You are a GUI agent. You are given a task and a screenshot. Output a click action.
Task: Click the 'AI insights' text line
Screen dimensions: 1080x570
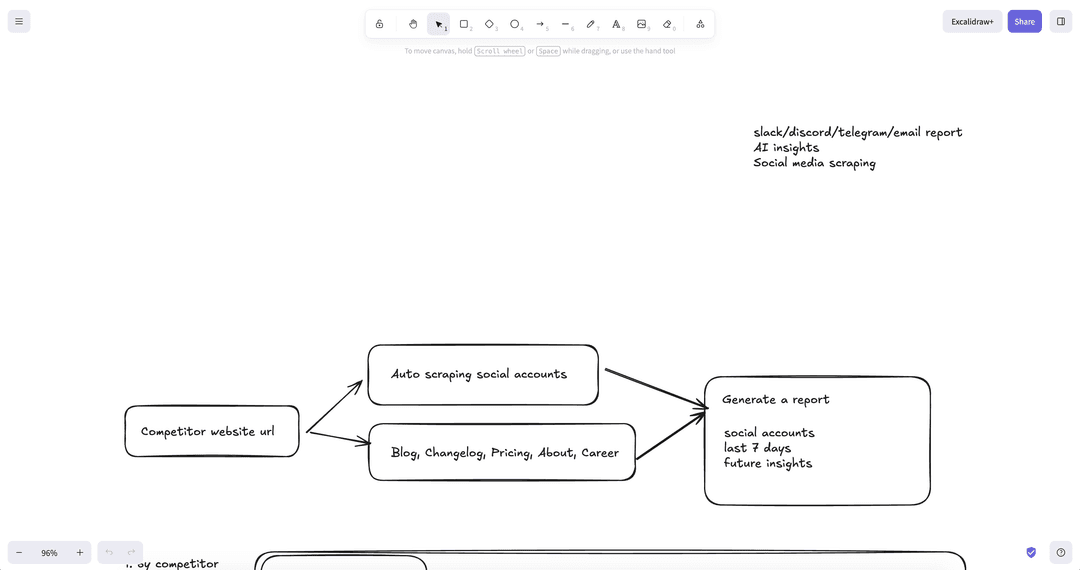pyautogui.click(x=786, y=147)
